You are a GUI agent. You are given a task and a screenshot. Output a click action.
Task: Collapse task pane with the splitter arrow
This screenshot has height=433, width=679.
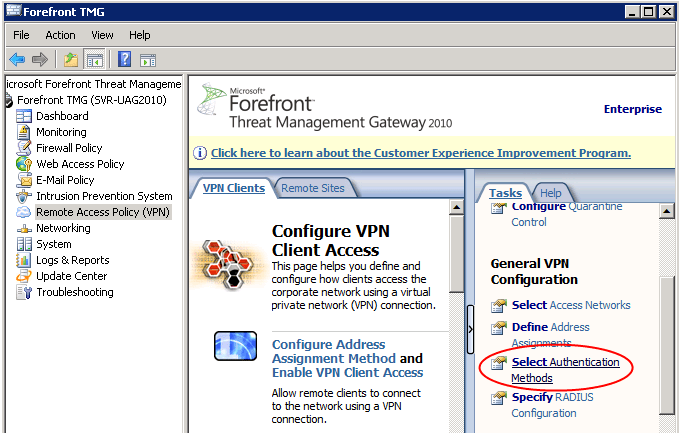pyautogui.click(x=470, y=330)
